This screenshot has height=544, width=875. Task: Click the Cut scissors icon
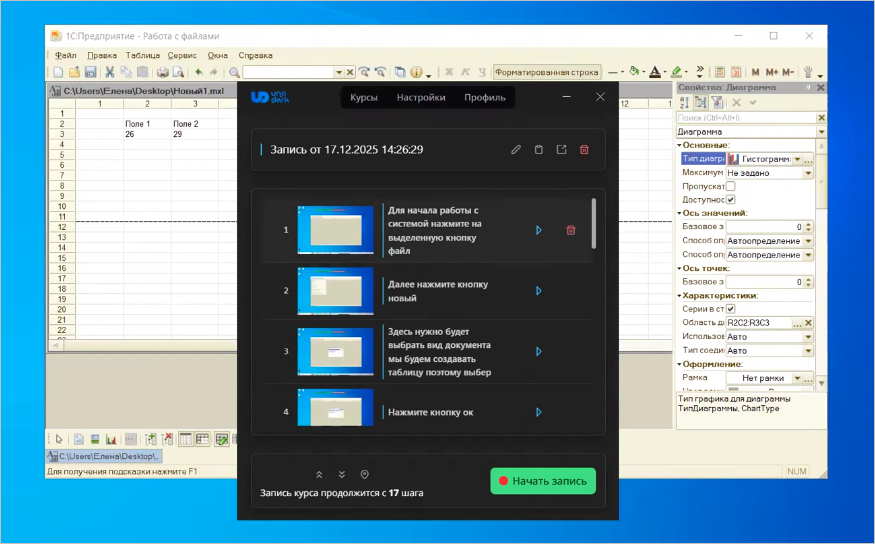tap(110, 72)
